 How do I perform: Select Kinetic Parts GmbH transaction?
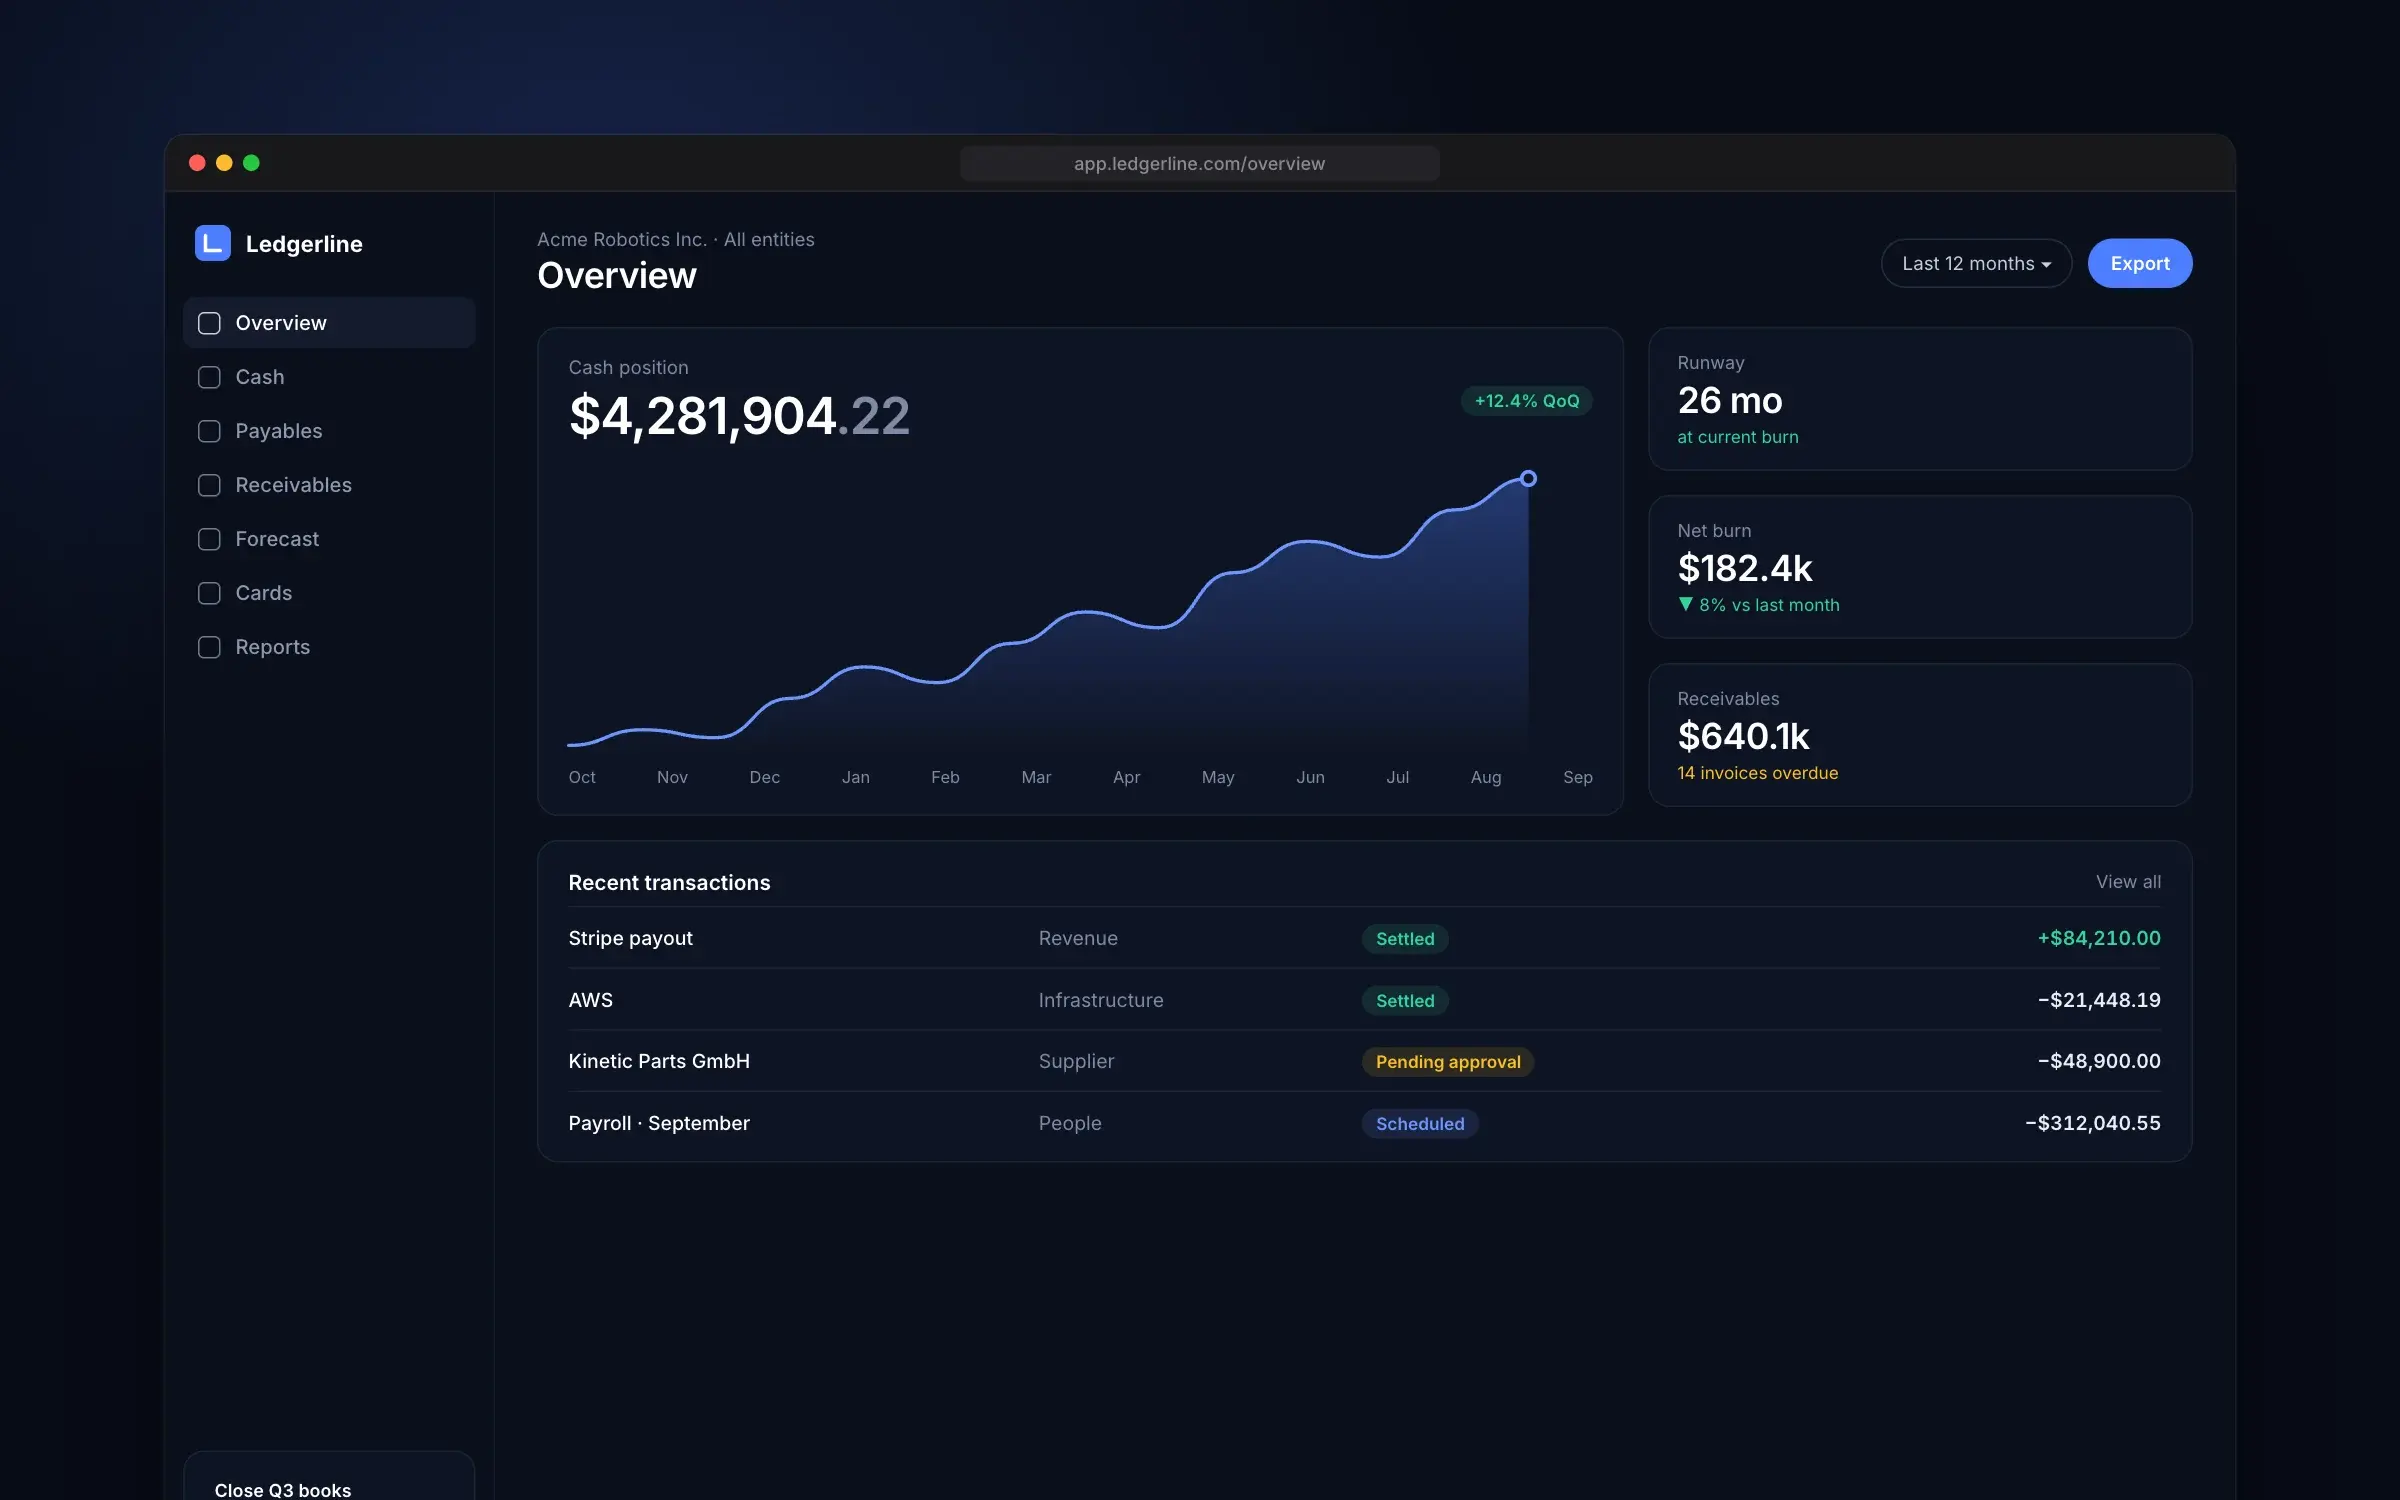pyautogui.click(x=659, y=1061)
